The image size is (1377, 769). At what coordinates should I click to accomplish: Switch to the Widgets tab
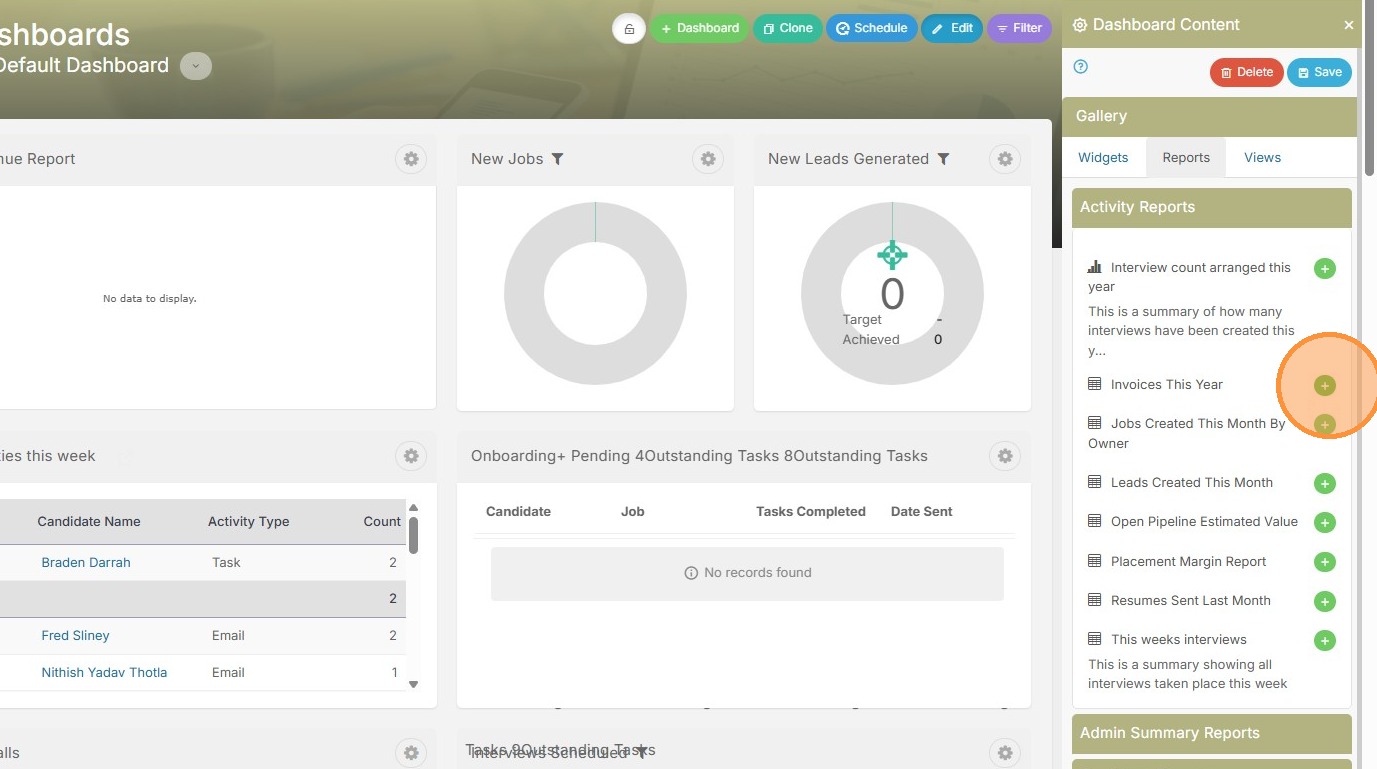point(1103,158)
